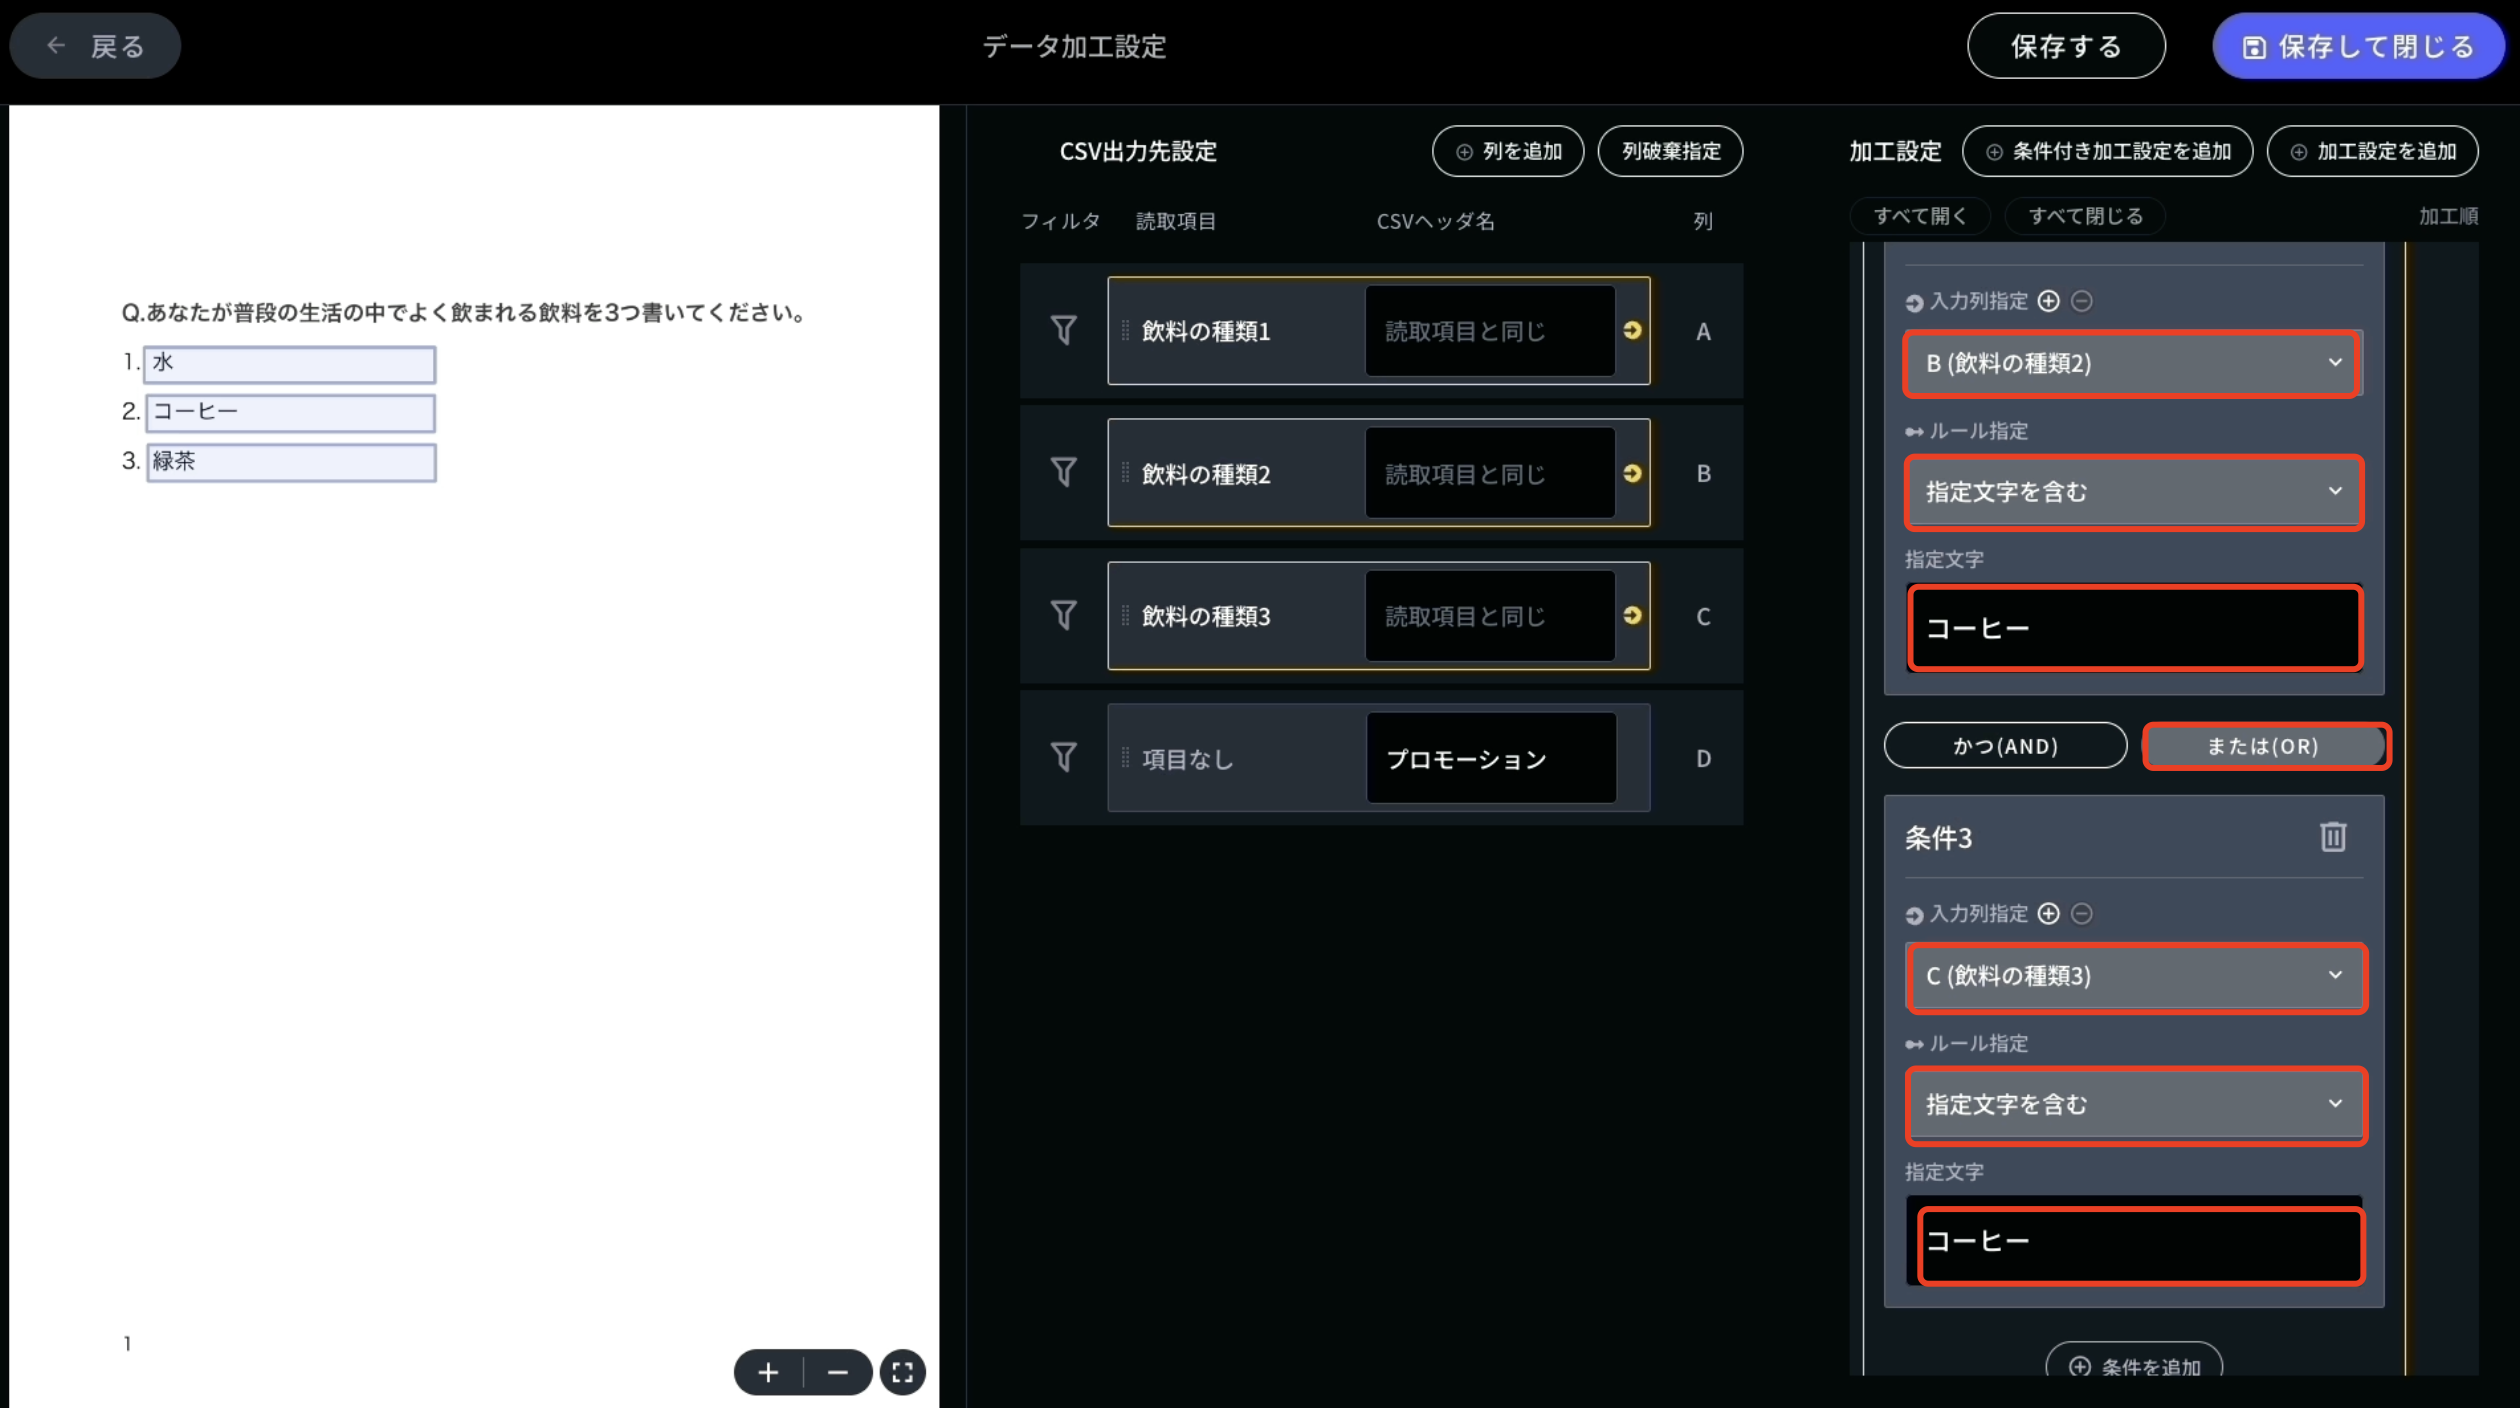Select the または(OR) operator
The height and width of the screenshot is (1408, 2520).
(2266, 745)
